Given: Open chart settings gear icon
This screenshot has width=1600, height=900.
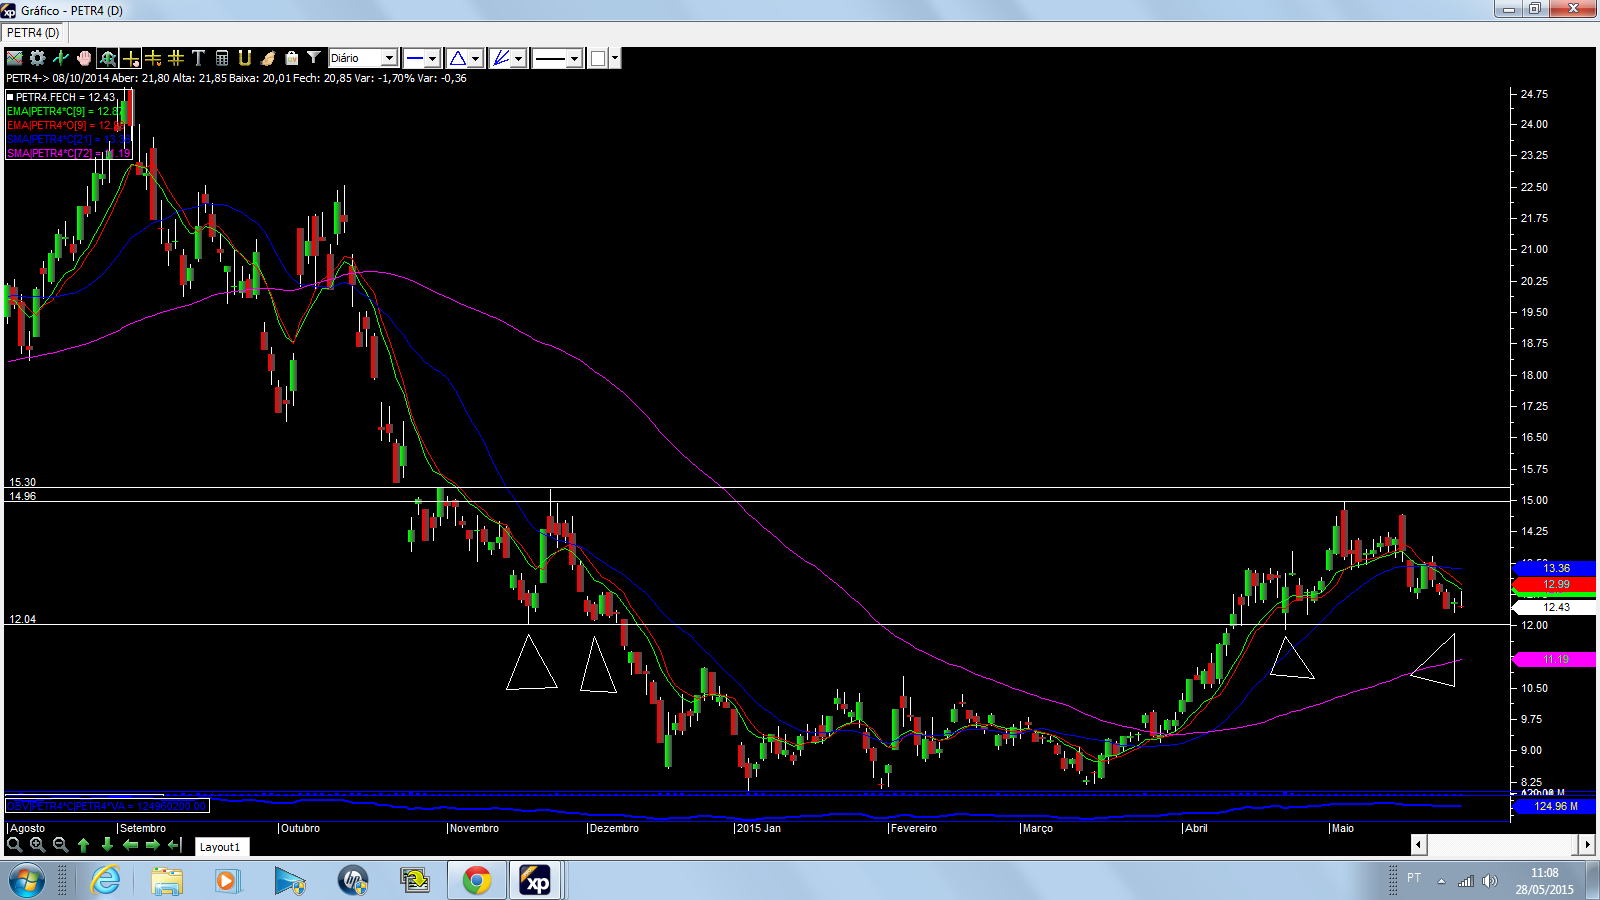Looking at the screenshot, I should click(x=38, y=58).
